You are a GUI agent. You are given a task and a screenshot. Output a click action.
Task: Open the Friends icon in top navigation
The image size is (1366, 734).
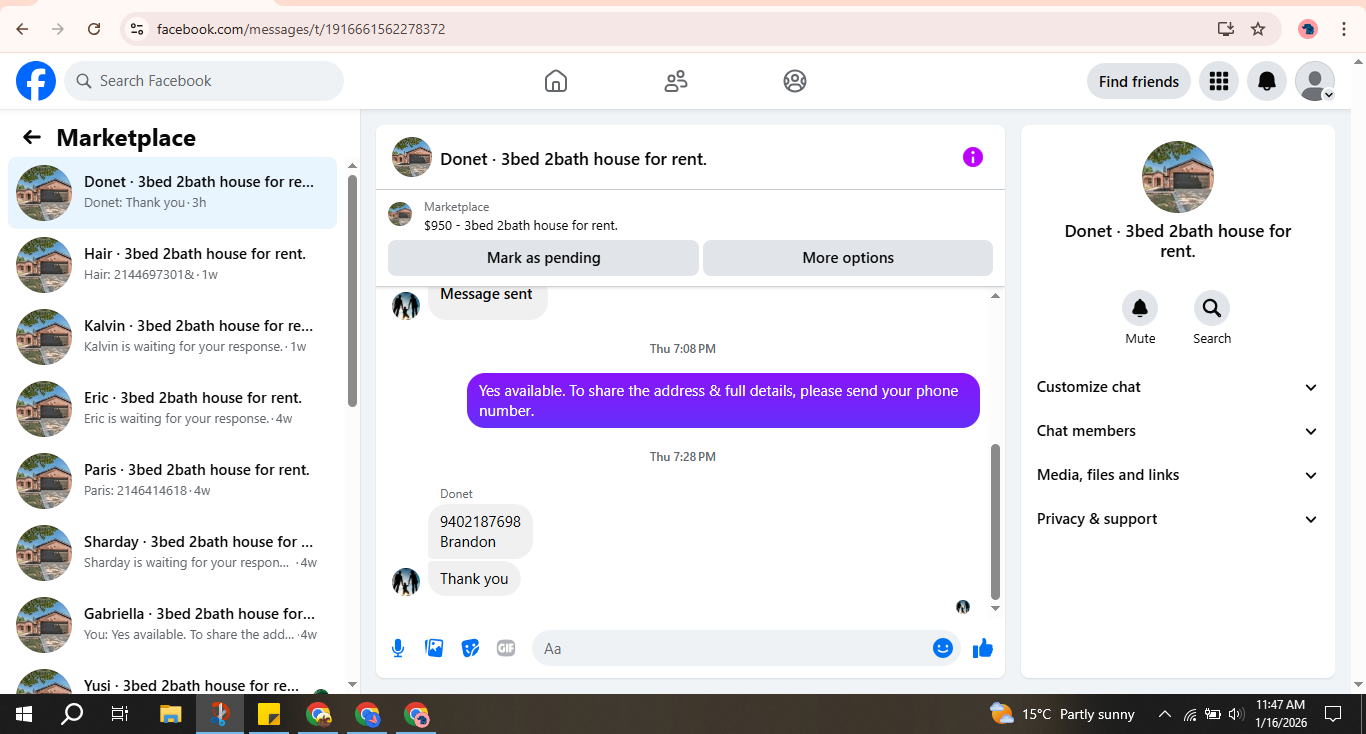(676, 81)
